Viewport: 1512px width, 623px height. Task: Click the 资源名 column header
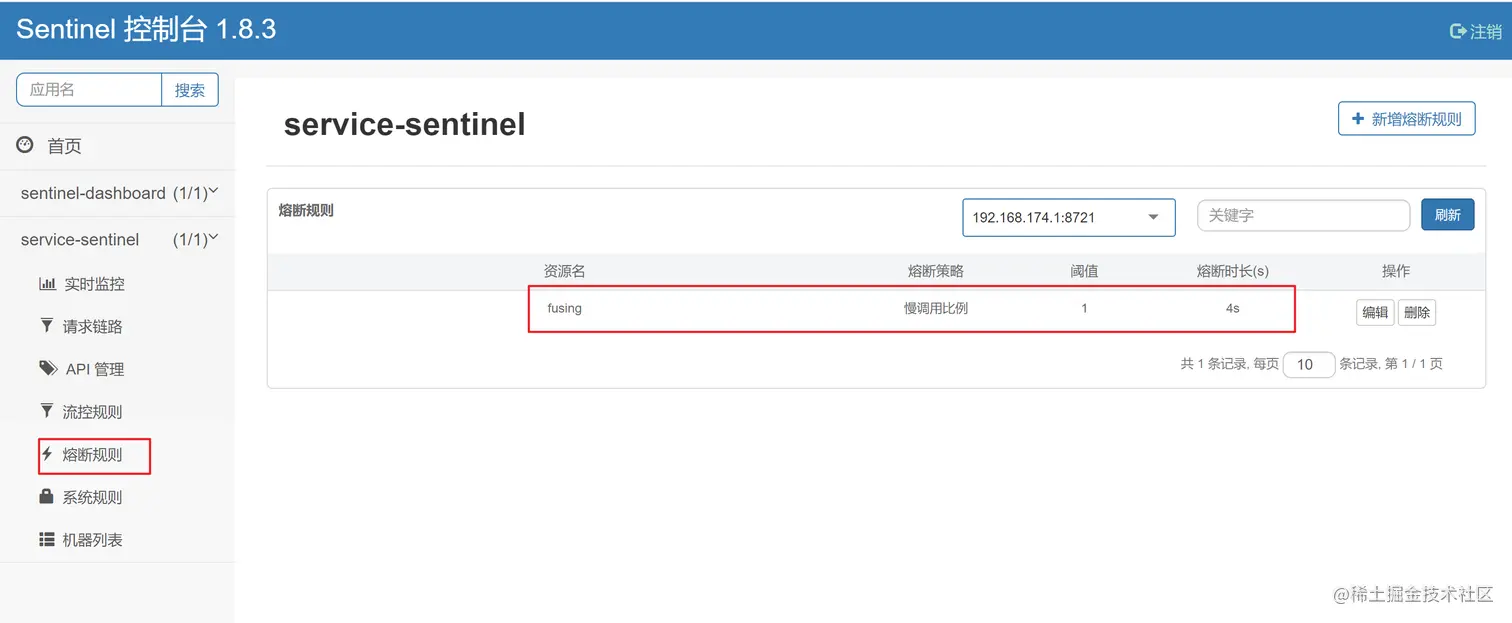564,271
